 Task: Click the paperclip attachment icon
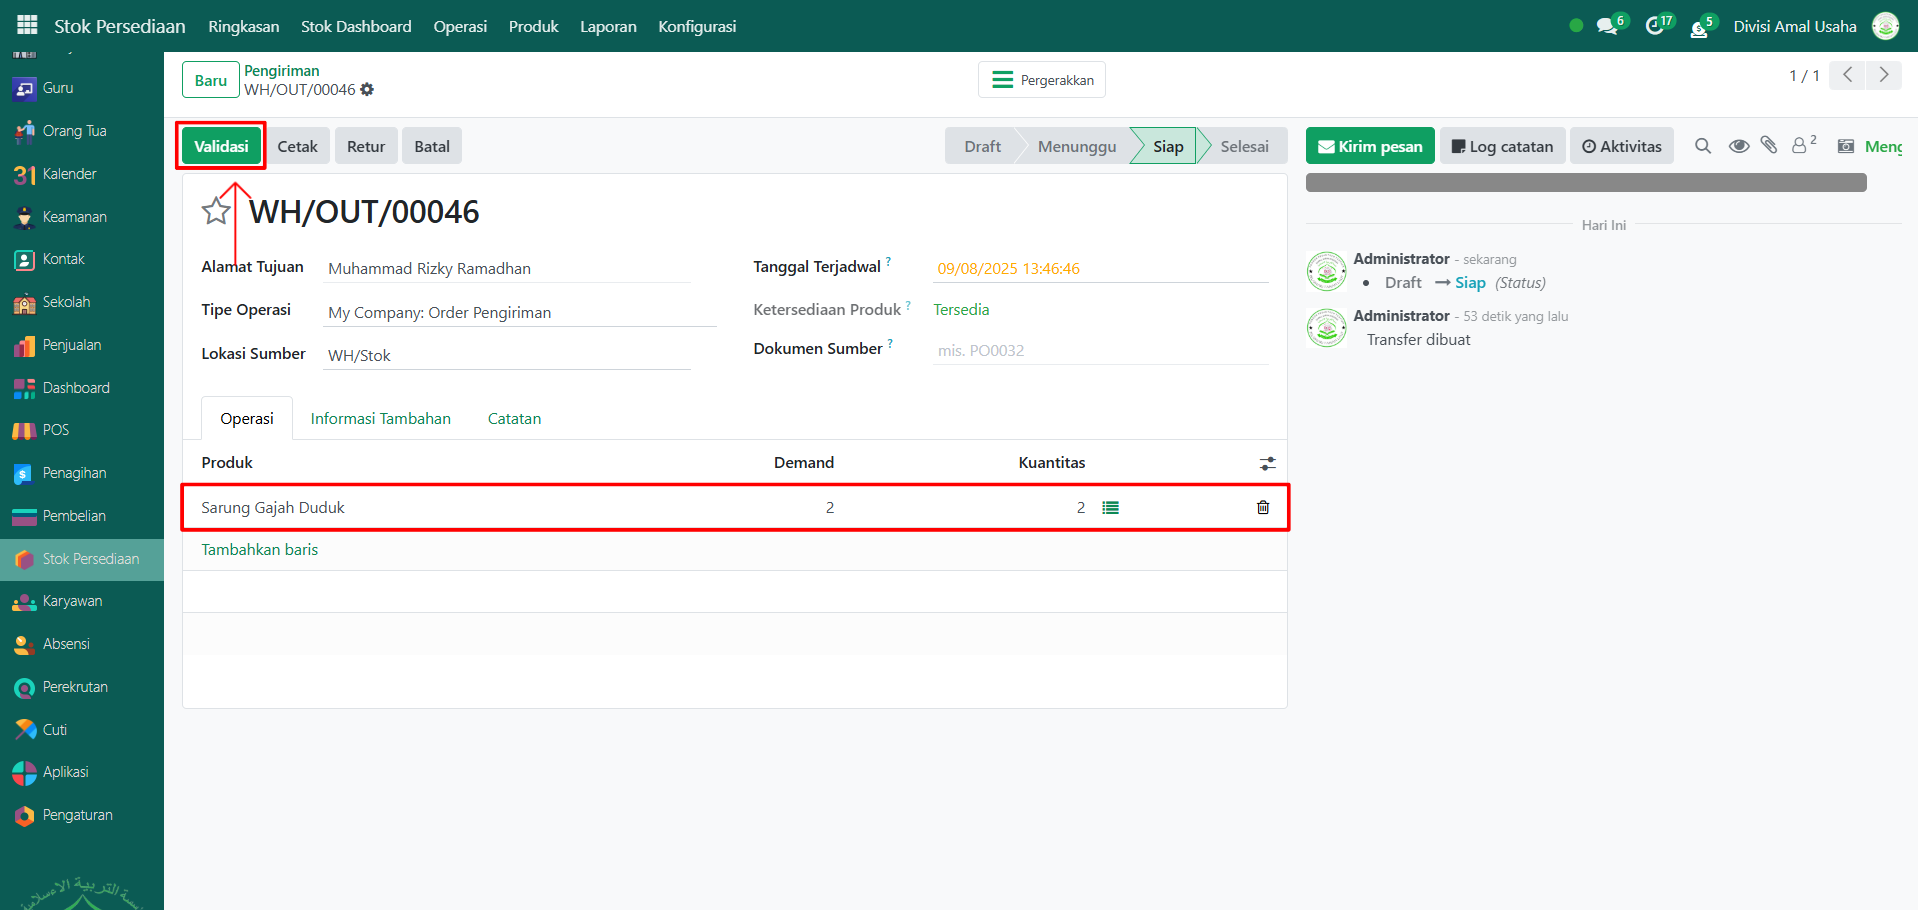[1769, 146]
